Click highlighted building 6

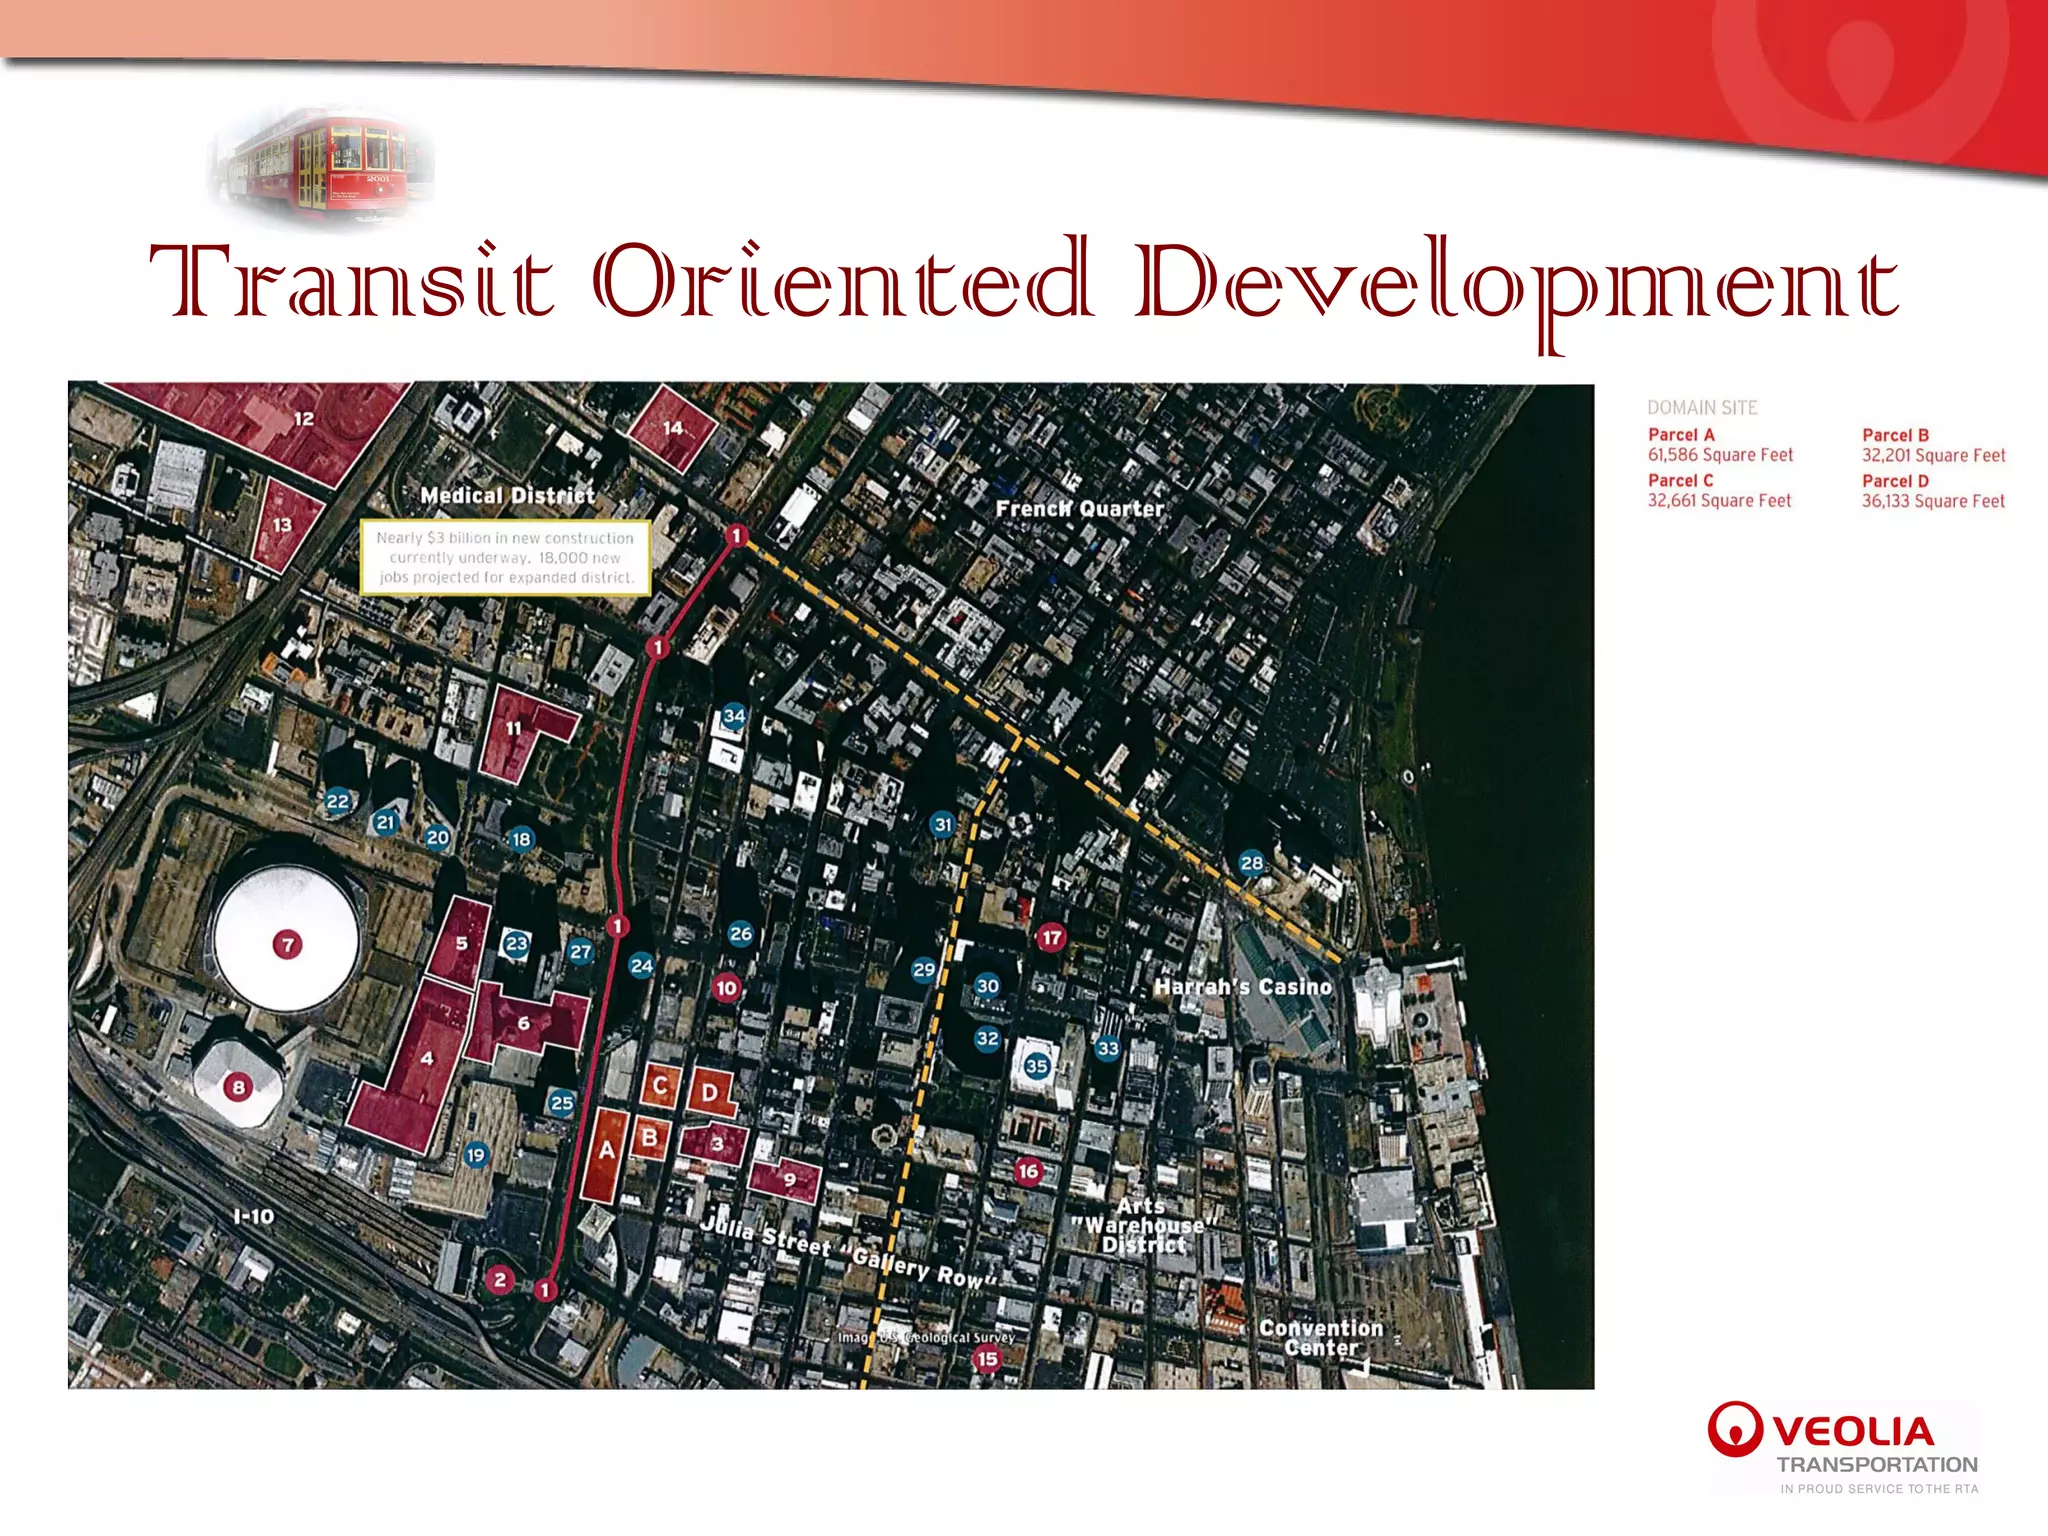click(527, 1022)
